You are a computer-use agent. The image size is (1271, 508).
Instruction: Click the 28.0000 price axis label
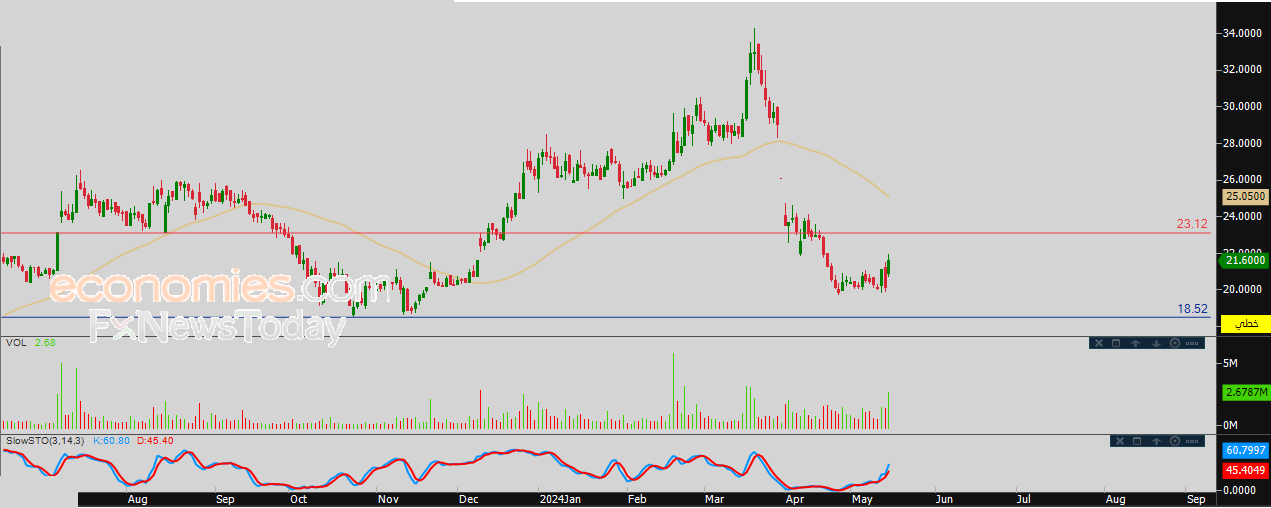[1241, 143]
